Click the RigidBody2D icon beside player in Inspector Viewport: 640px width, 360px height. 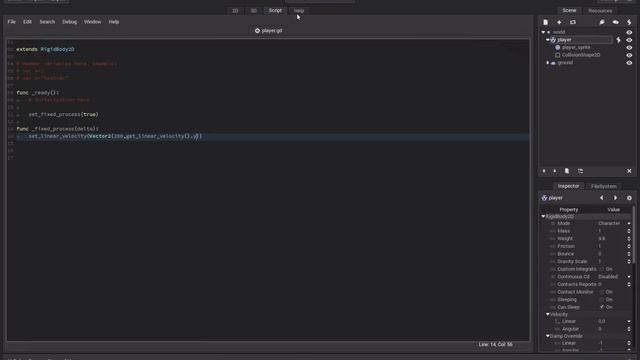click(544, 198)
